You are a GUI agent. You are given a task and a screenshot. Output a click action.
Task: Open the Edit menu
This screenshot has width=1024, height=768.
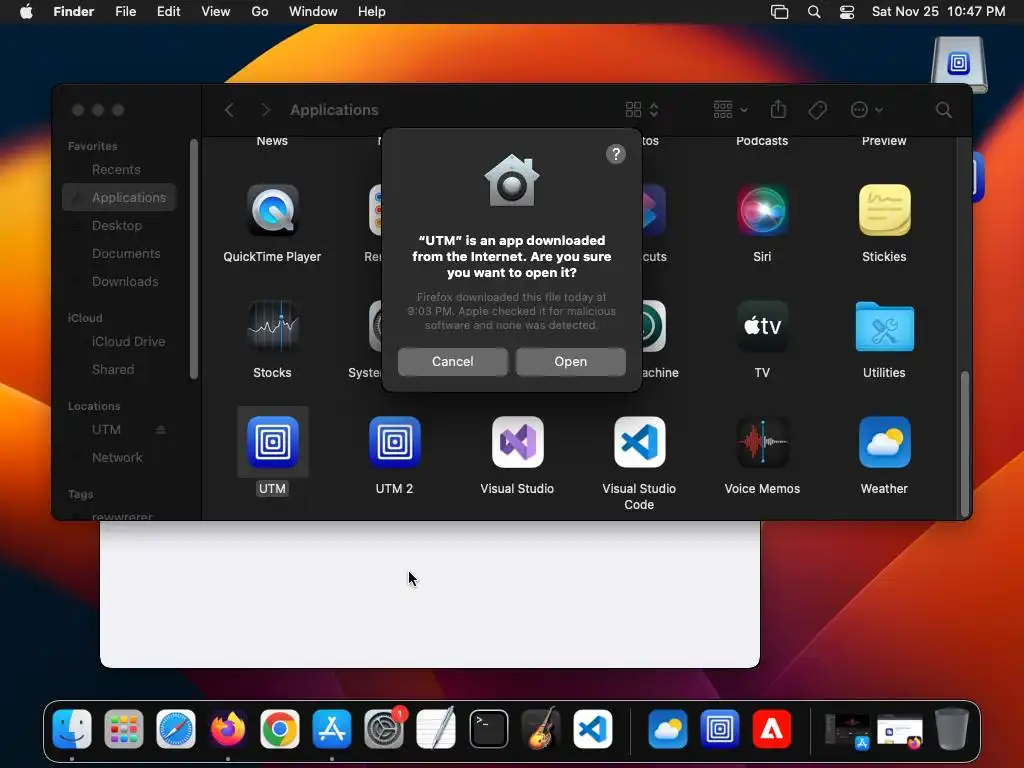click(168, 12)
